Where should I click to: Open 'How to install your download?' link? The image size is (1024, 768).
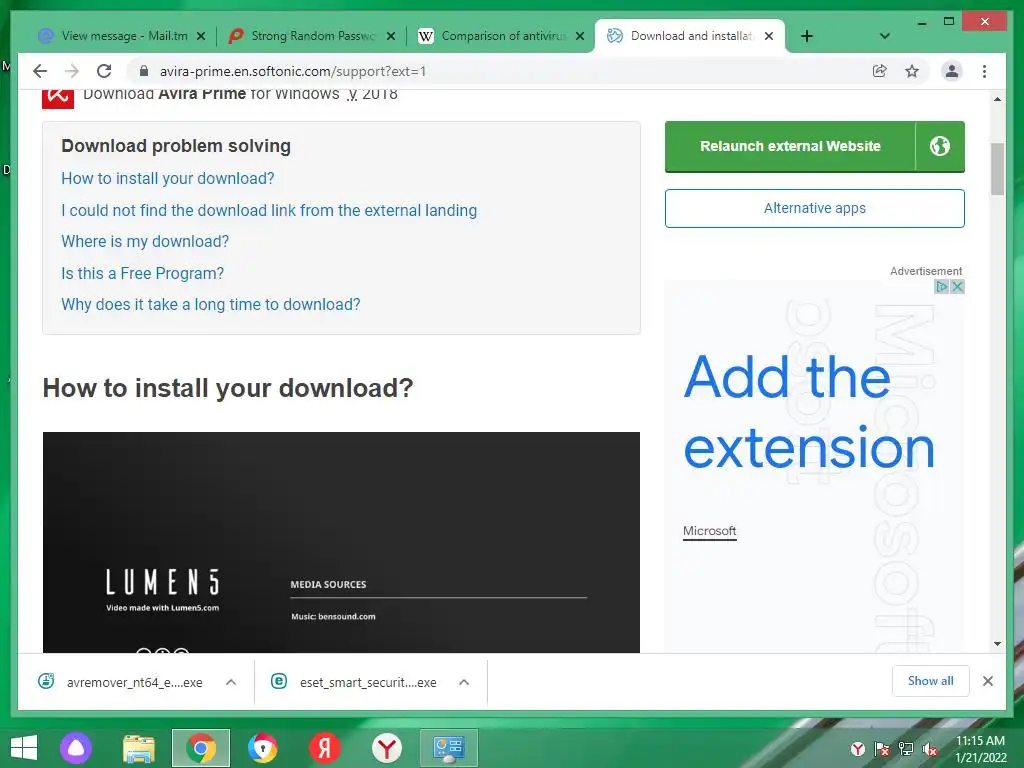pos(168,178)
